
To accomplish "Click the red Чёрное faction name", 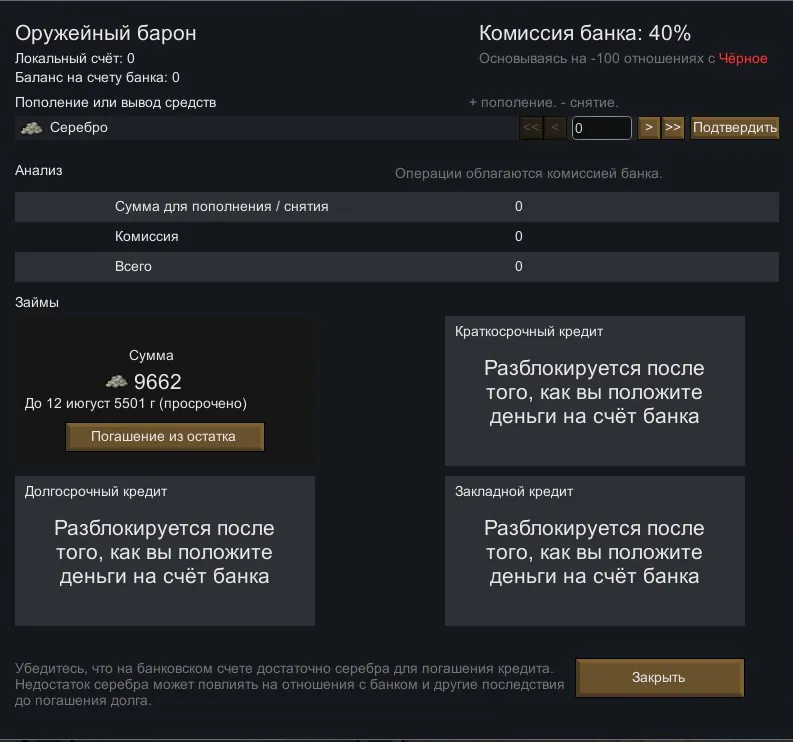I will pos(743,58).
